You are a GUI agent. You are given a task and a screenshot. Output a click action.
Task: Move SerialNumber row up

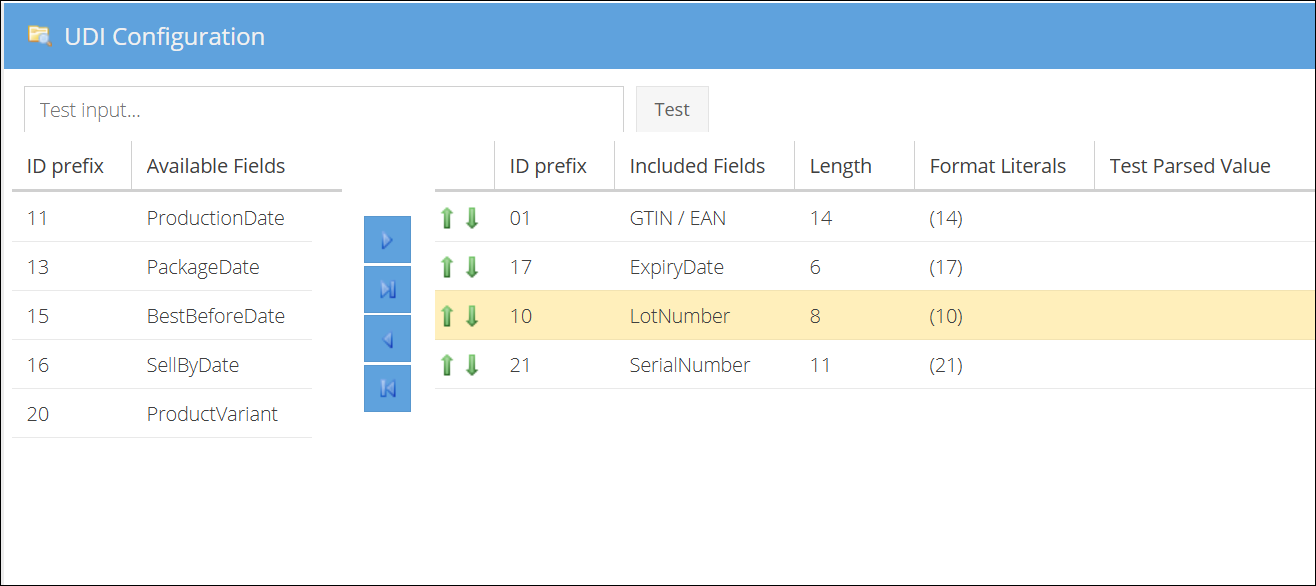coord(447,365)
